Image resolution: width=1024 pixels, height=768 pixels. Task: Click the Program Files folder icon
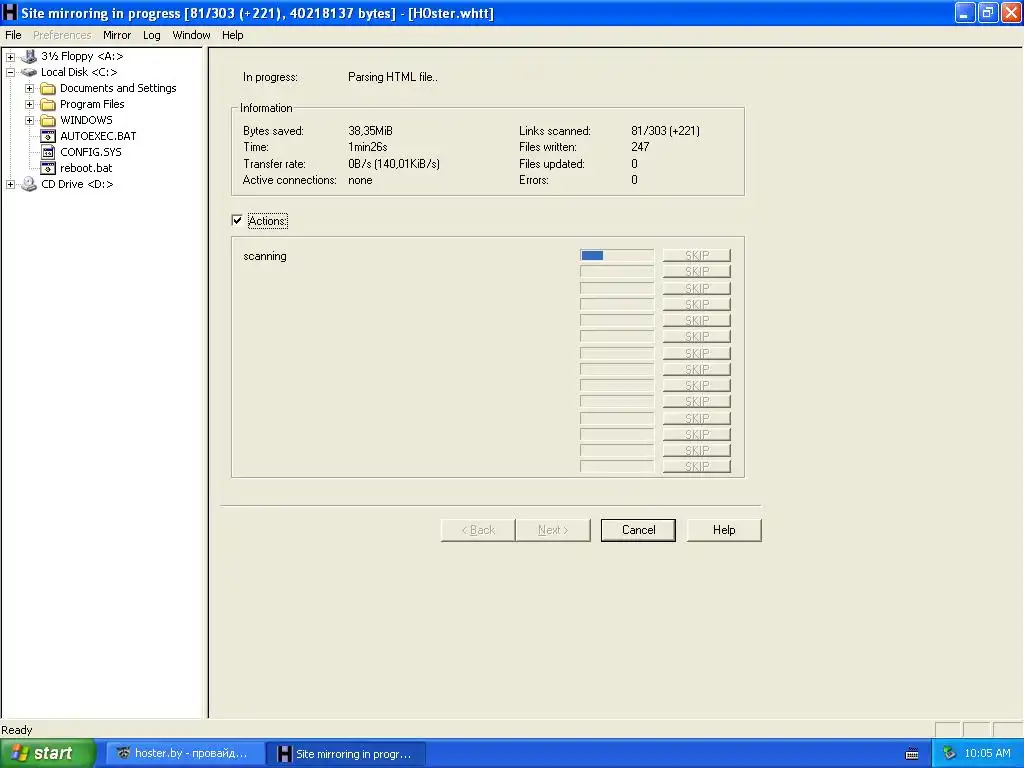tap(48, 104)
